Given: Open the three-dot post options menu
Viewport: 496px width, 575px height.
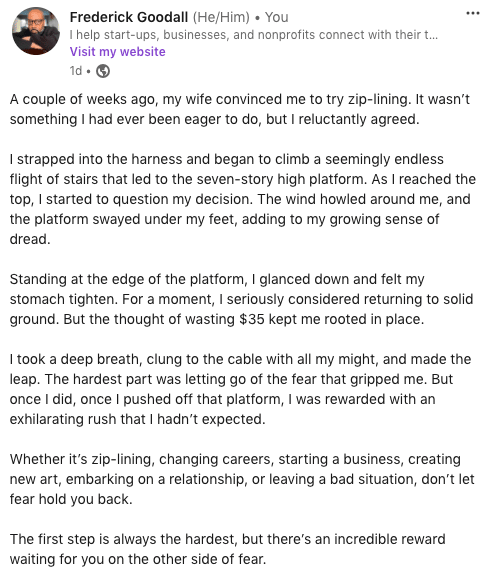Looking at the screenshot, I should (473, 14).
